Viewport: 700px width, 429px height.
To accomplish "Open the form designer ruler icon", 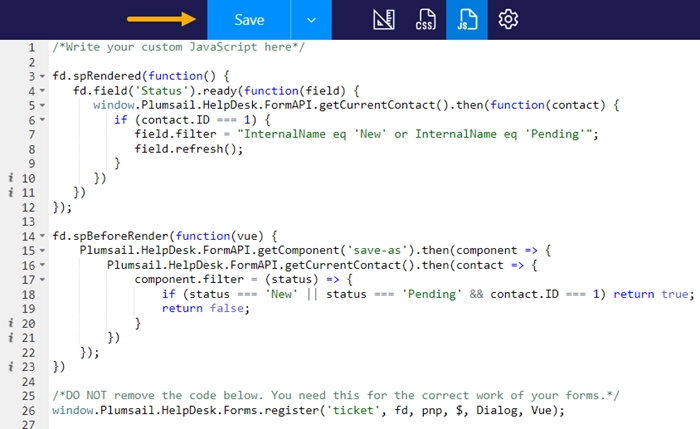I will click(x=383, y=20).
